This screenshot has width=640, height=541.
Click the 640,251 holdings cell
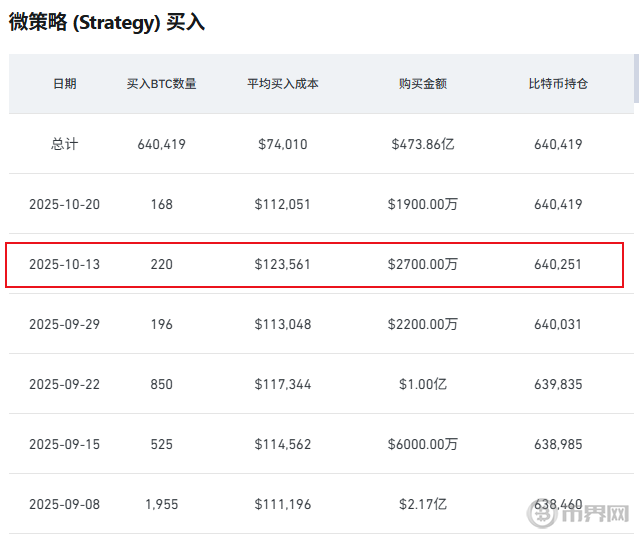coord(558,264)
